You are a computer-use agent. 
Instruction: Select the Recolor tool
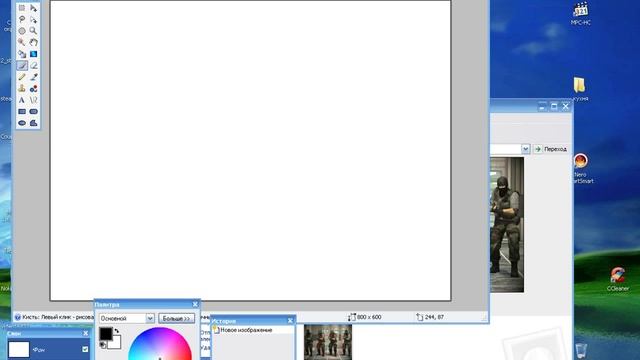33,88
